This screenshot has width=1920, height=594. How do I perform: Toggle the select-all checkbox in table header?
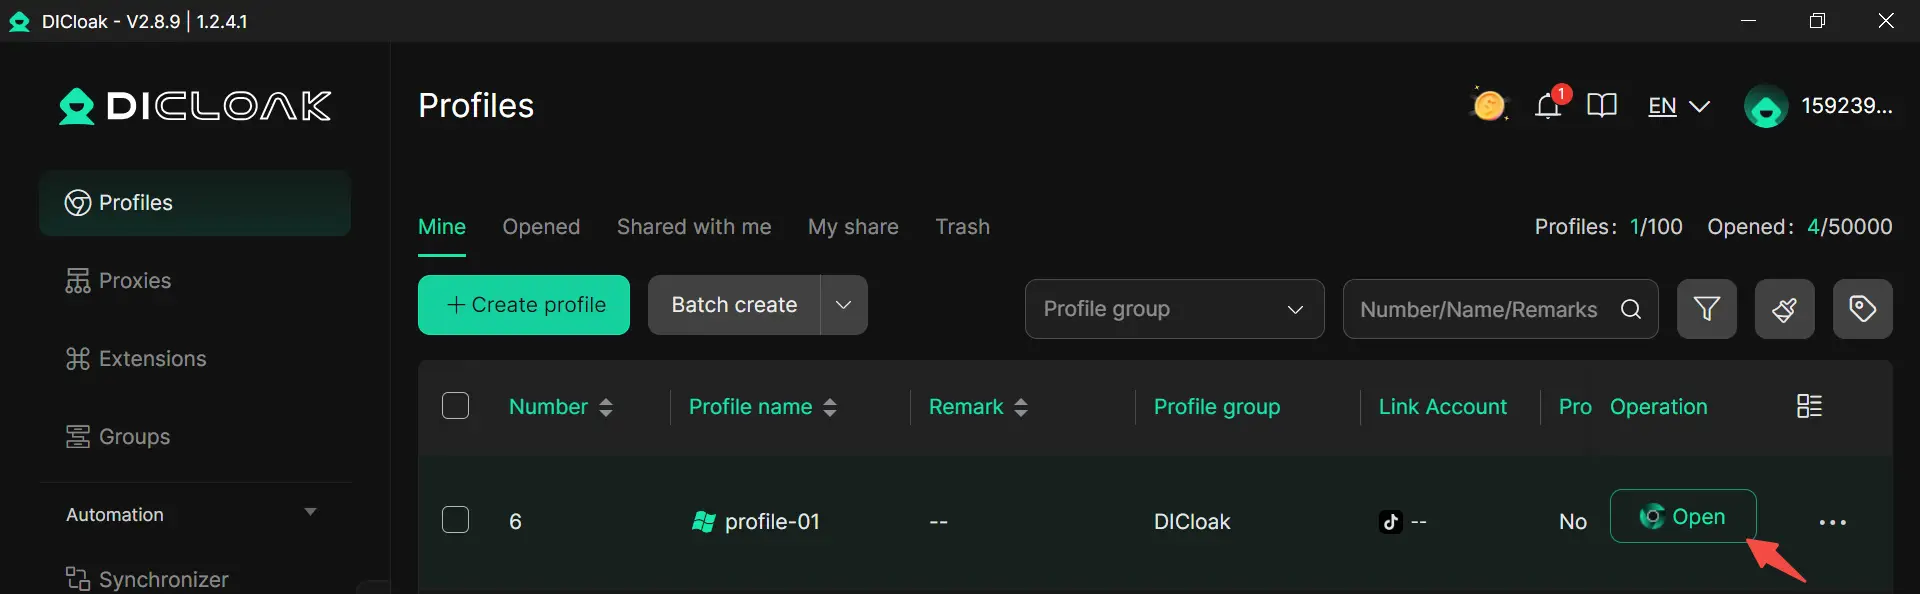point(455,406)
